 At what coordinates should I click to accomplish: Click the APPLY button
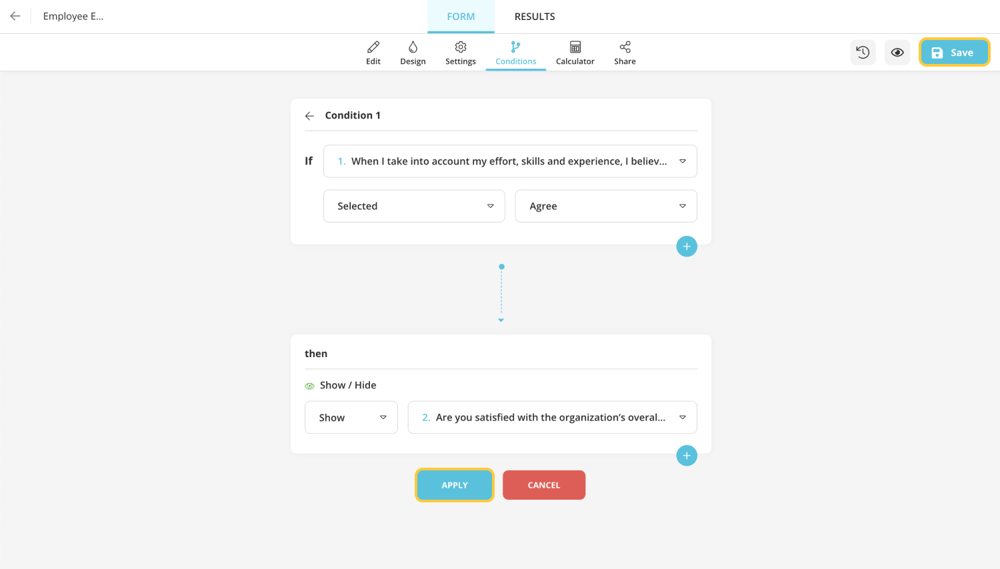click(x=455, y=485)
